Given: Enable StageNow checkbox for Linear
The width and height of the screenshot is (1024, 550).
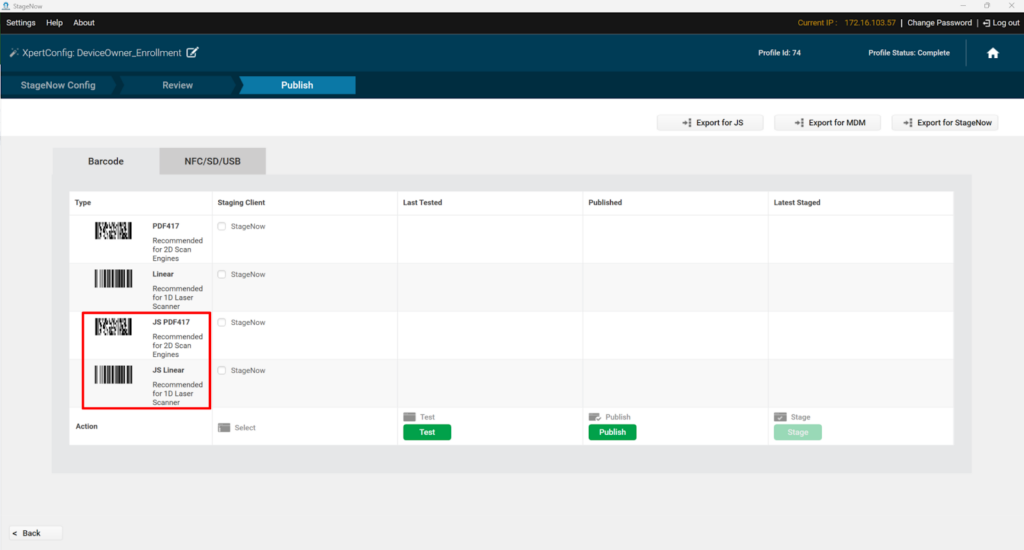Looking at the screenshot, I should (222, 274).
